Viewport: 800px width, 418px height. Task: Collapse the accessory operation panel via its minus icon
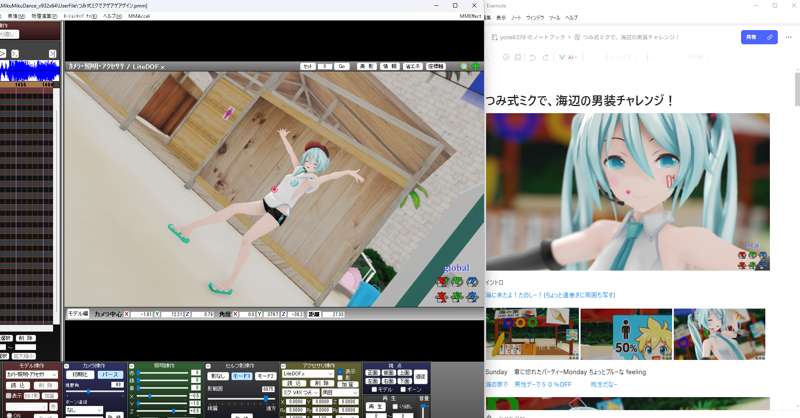click(283, 366)
